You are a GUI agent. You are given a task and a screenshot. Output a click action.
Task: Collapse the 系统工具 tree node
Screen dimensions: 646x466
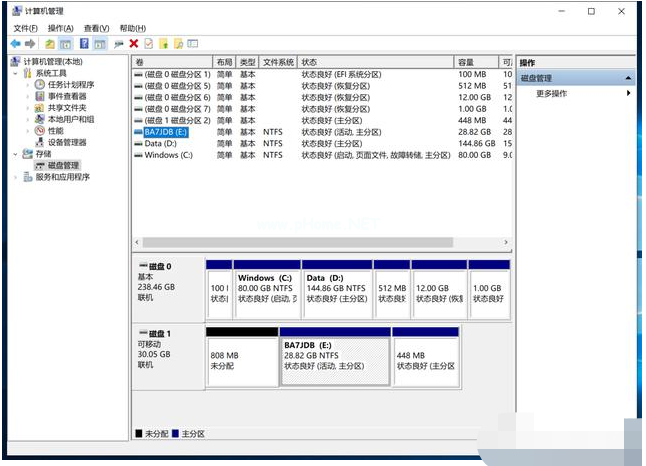point(15,74)
